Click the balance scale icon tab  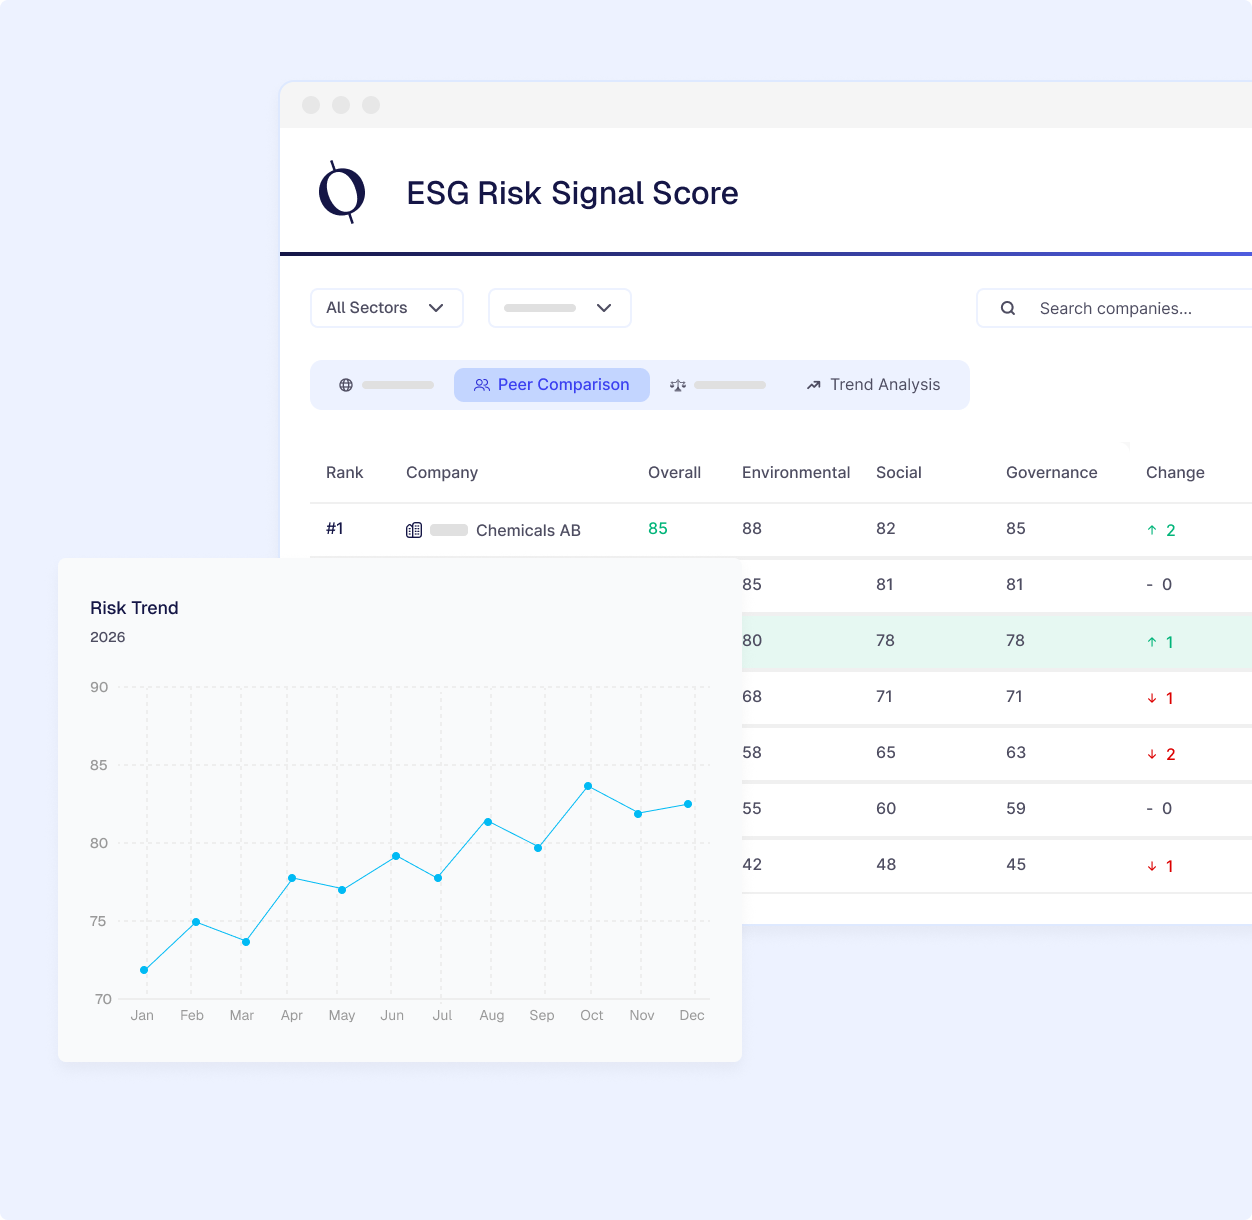tap(678, 385)
